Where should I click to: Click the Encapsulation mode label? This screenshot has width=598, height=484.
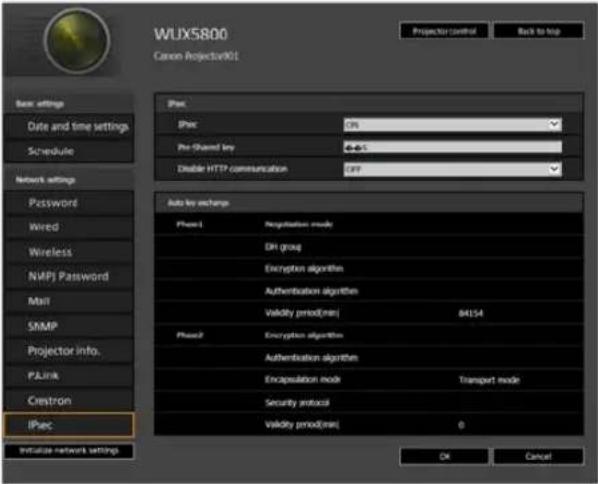click(302, 379)
